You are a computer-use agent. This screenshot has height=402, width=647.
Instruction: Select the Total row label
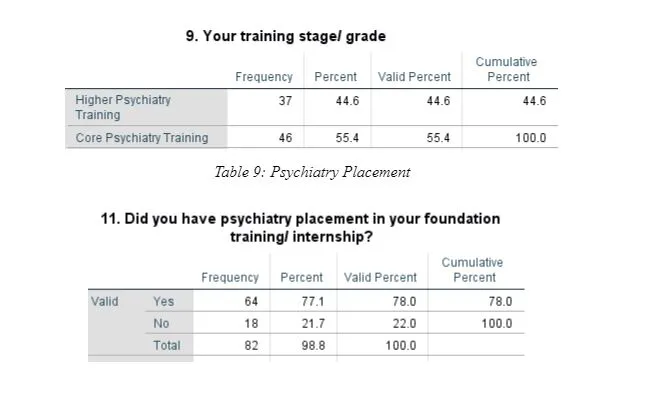point(166,345)
